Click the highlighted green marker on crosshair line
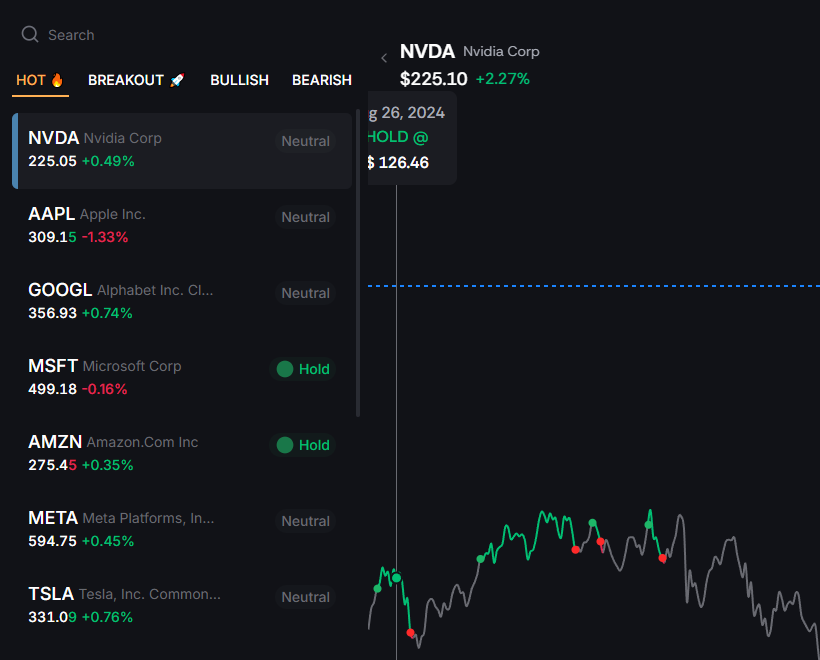 point(396,578)
